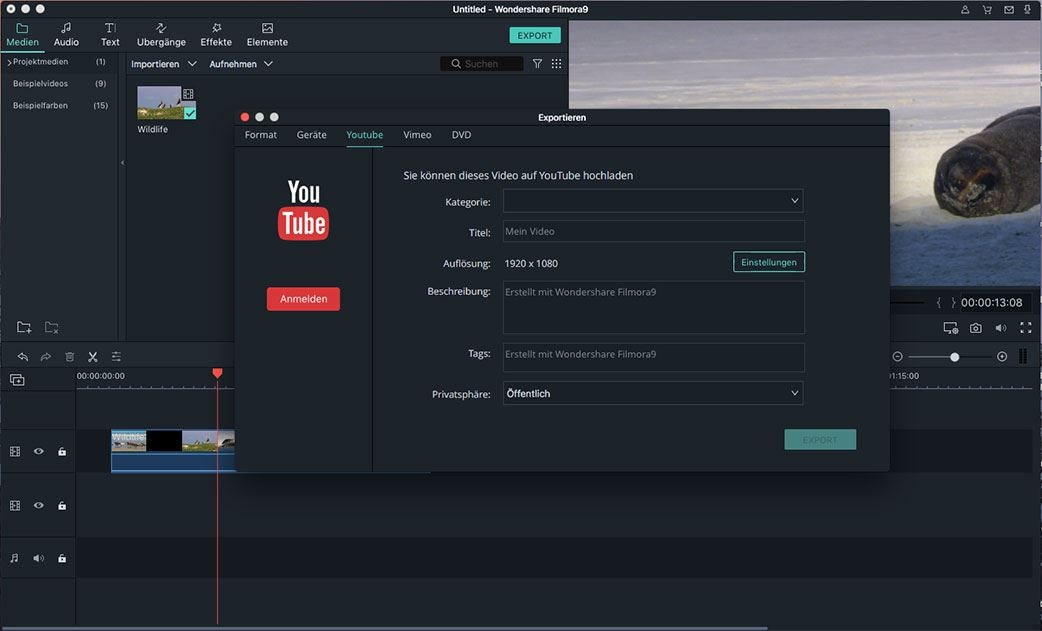This screenshot has width=1042, height=631.
Task: Click the Titel input field
Action: (x=654, y=231)
